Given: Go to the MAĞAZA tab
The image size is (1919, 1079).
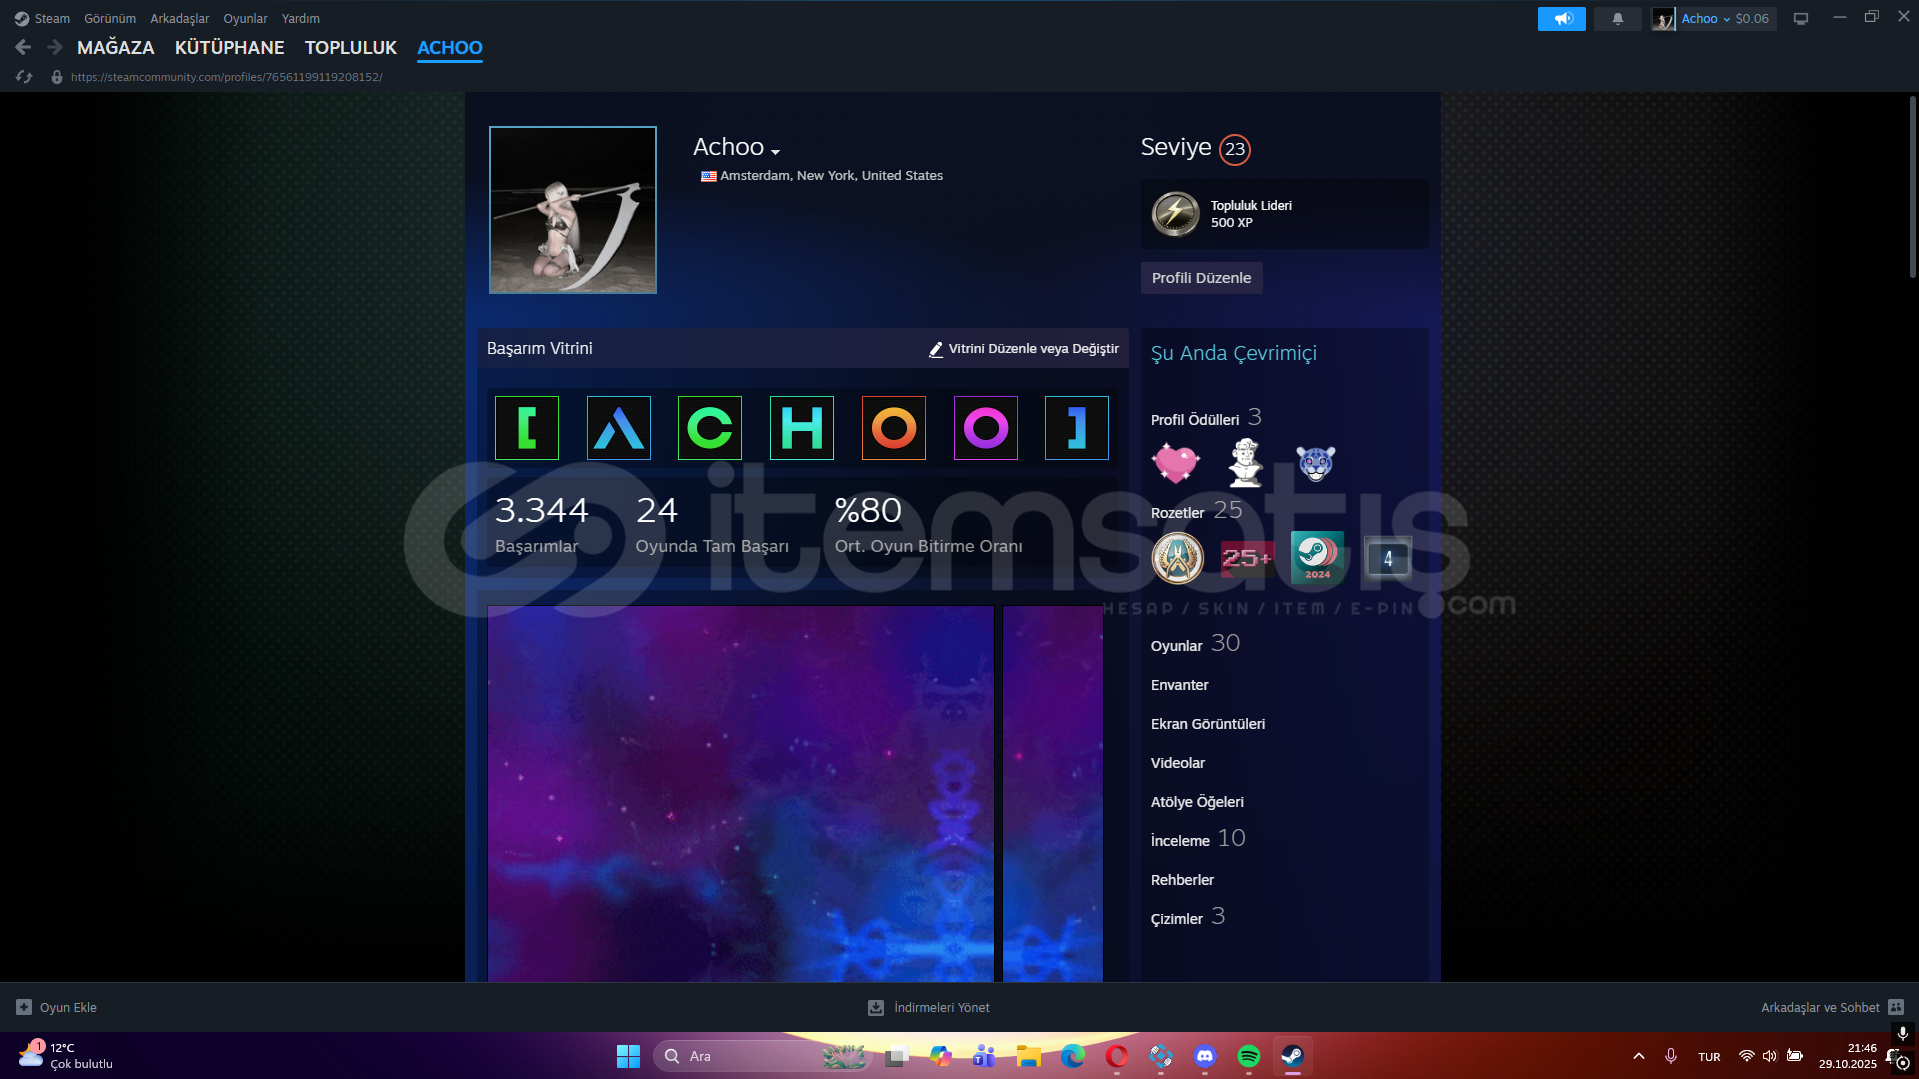Looking at the screenshot, I should tap(116, 47).
